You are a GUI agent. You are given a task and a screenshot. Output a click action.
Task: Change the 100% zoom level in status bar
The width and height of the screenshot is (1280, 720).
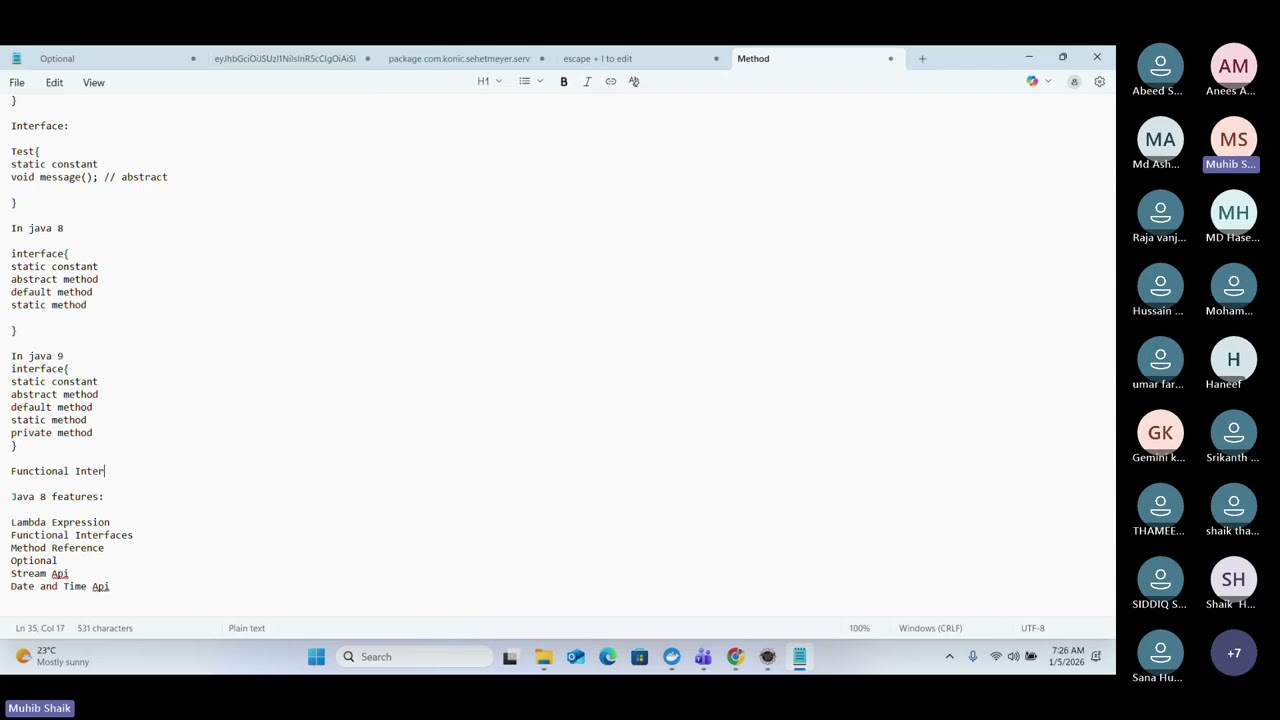(x=859, y=629)
